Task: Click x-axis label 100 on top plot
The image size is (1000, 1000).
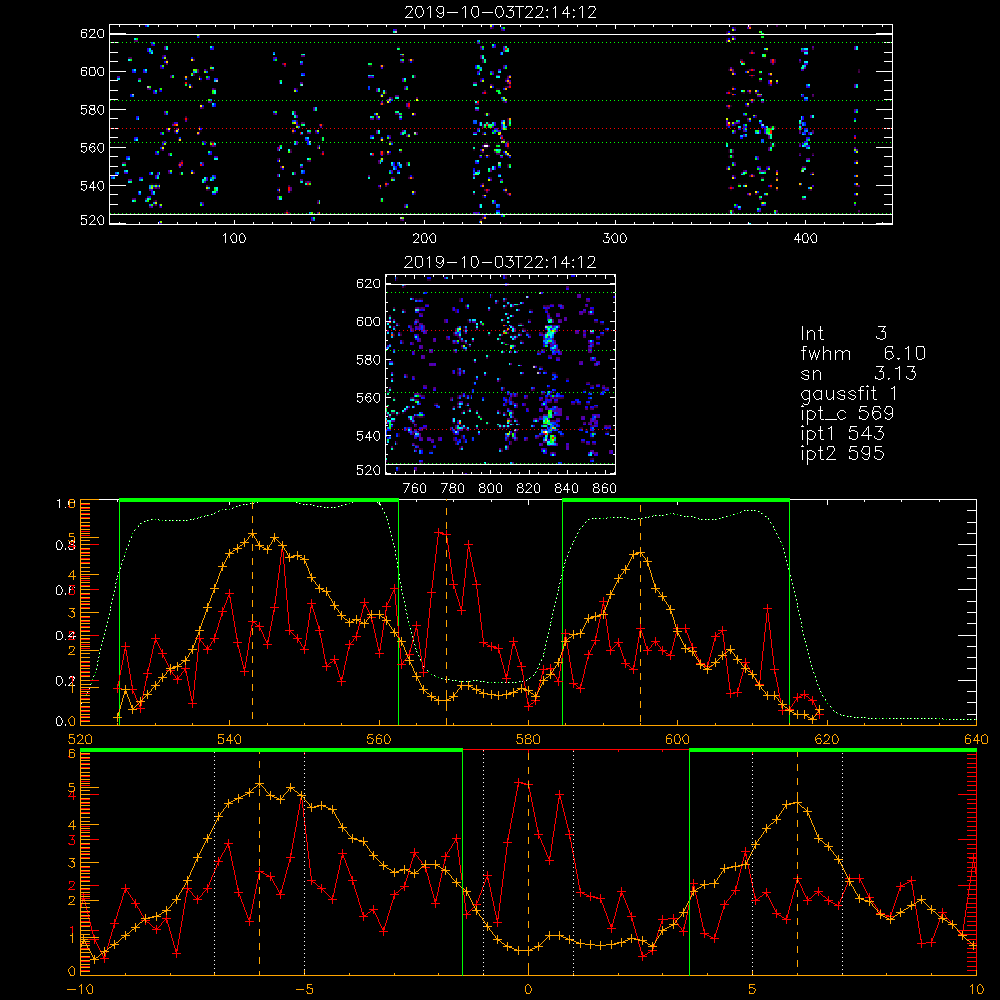Action: 234,238
